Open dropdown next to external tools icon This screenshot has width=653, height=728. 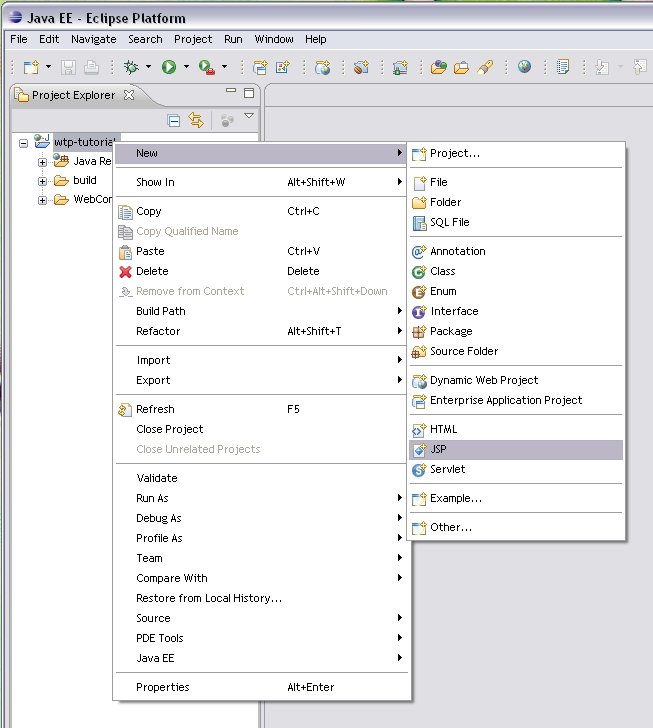[x=224, y=67]
